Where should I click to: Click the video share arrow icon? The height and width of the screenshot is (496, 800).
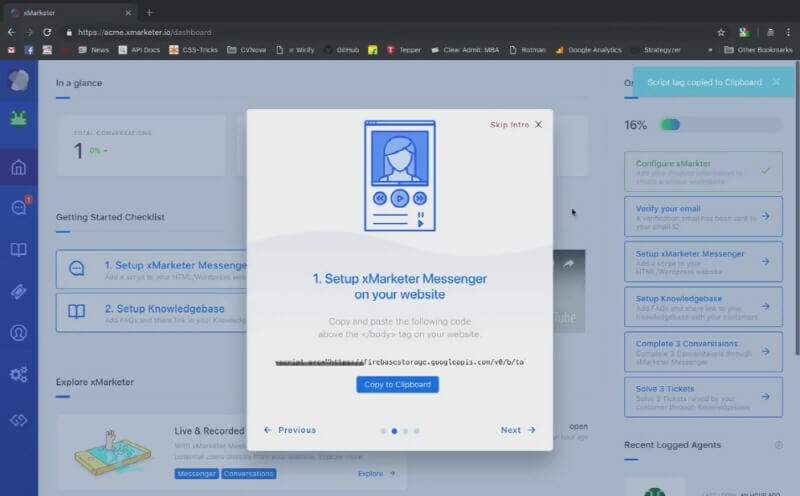(568, 264)
